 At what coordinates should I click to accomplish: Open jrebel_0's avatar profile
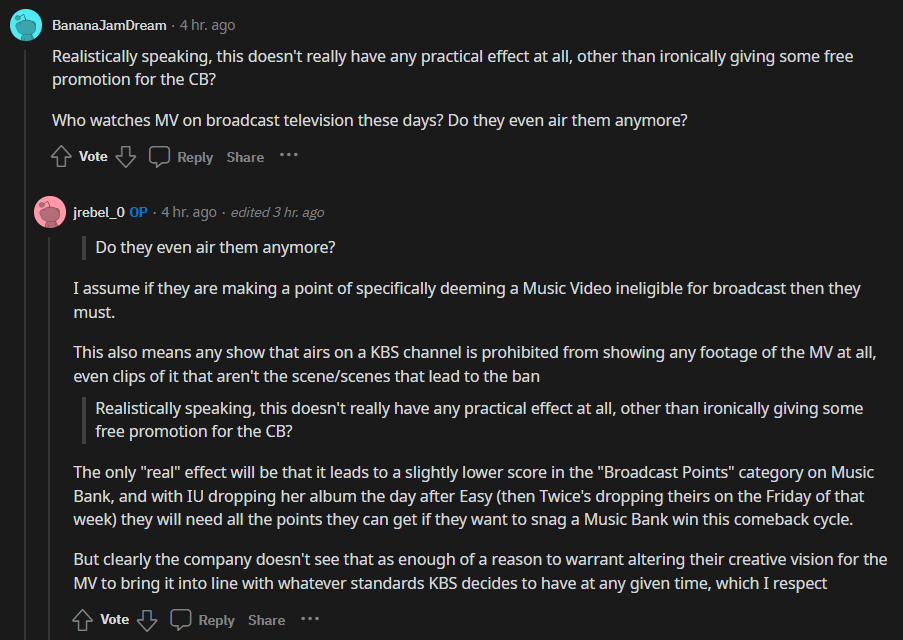(x=49, y=212)
